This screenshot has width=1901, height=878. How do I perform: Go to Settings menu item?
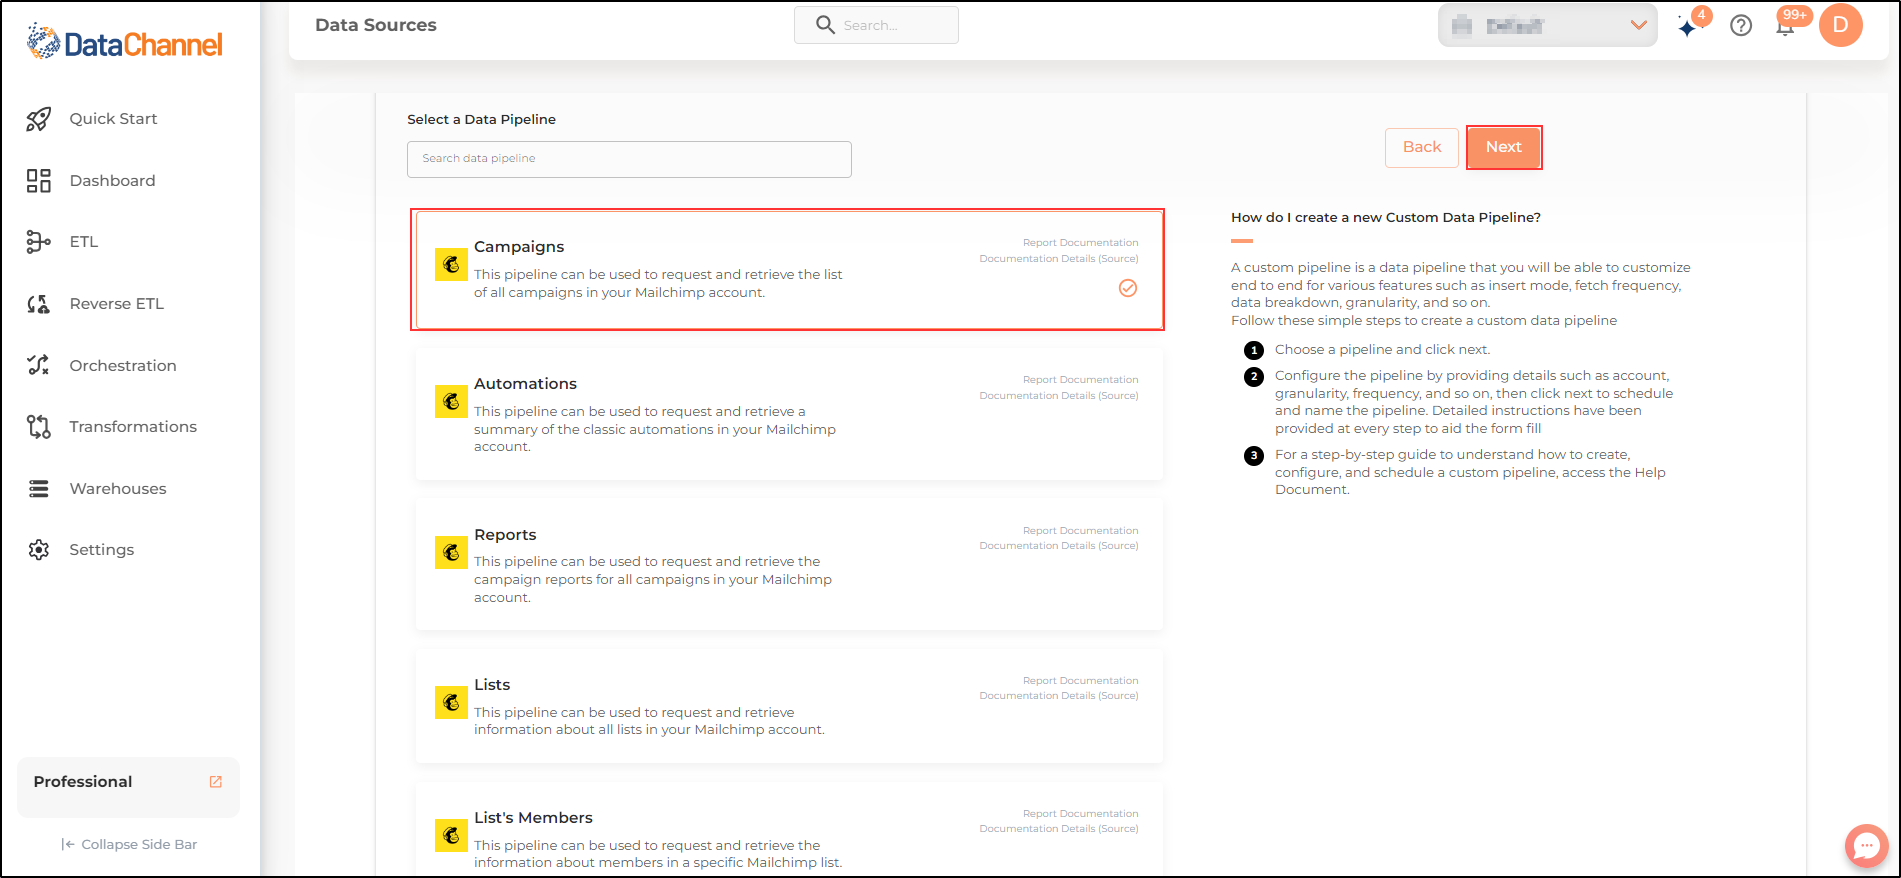coord(101,550)
